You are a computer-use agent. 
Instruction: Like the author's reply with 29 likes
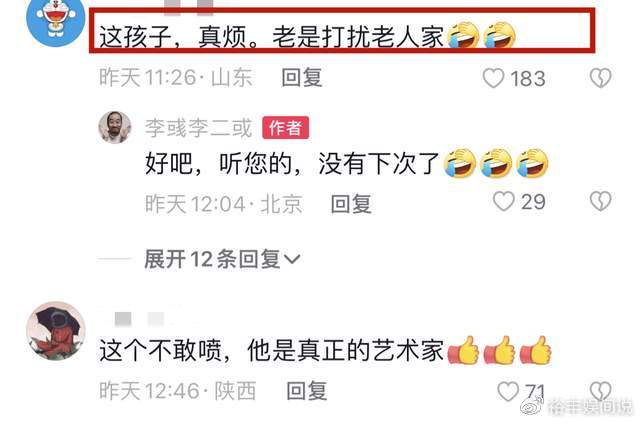coord(503,201)
